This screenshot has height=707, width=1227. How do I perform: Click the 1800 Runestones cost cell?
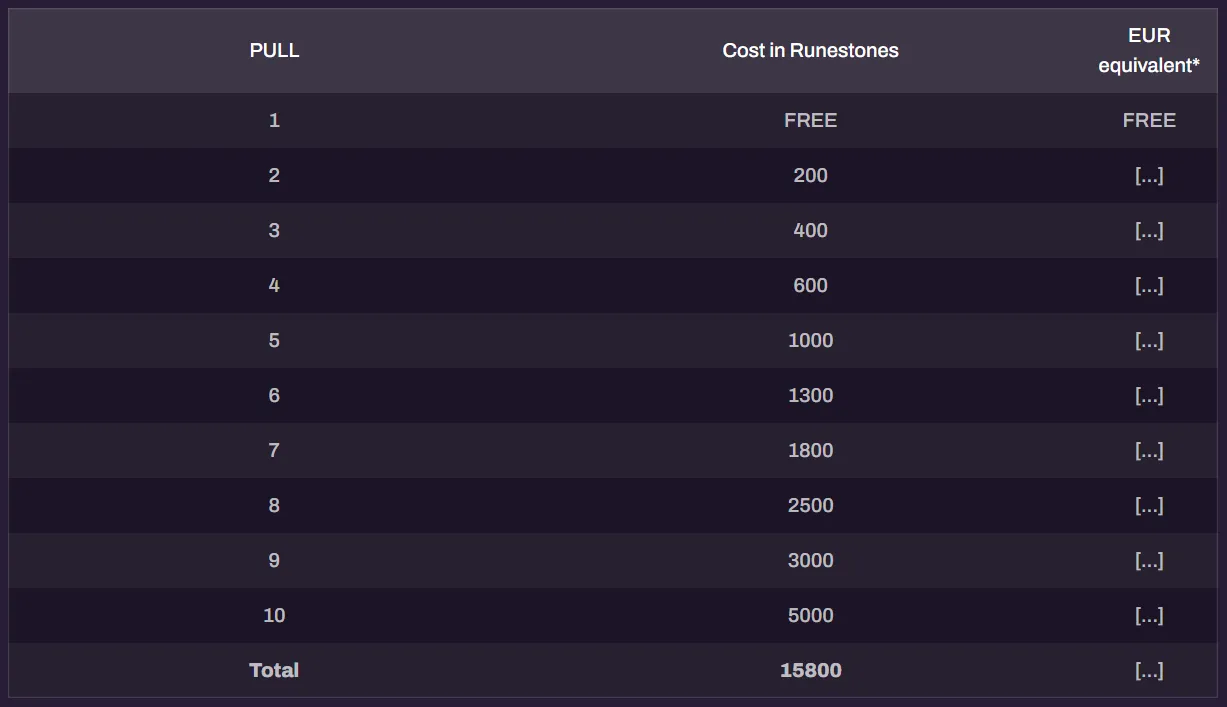point(810,450)
